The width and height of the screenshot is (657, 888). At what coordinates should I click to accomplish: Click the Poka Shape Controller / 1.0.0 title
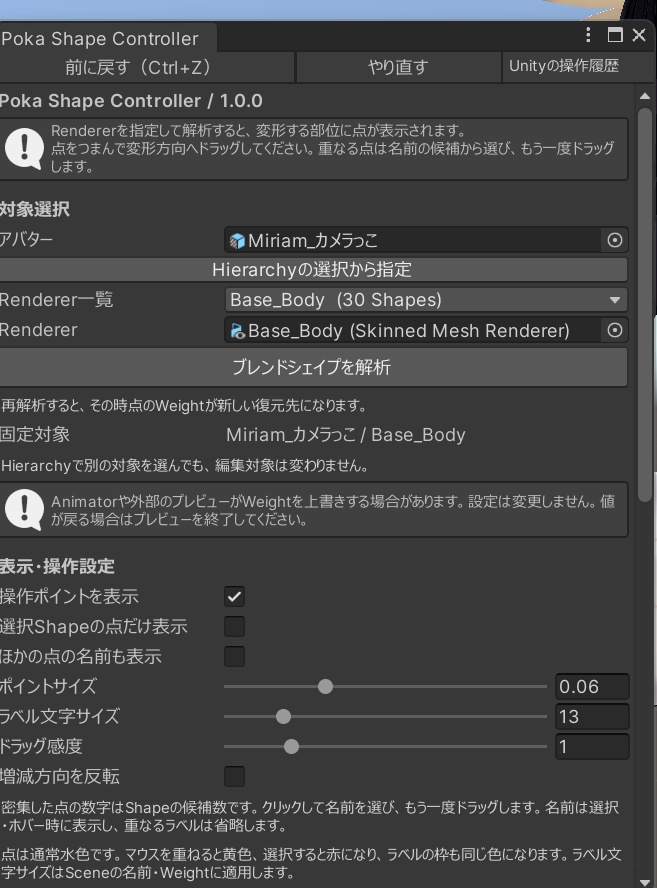(x=131, y=101)
